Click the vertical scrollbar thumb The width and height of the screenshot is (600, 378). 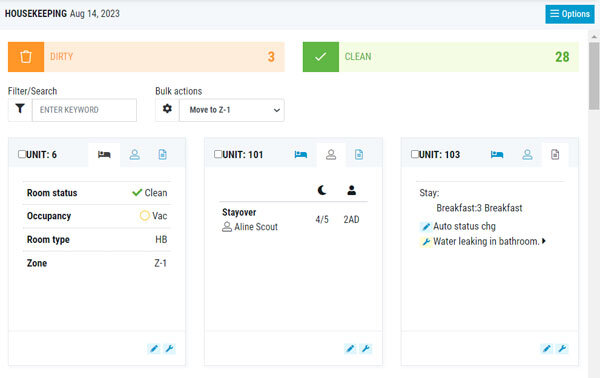pos(594,76)
